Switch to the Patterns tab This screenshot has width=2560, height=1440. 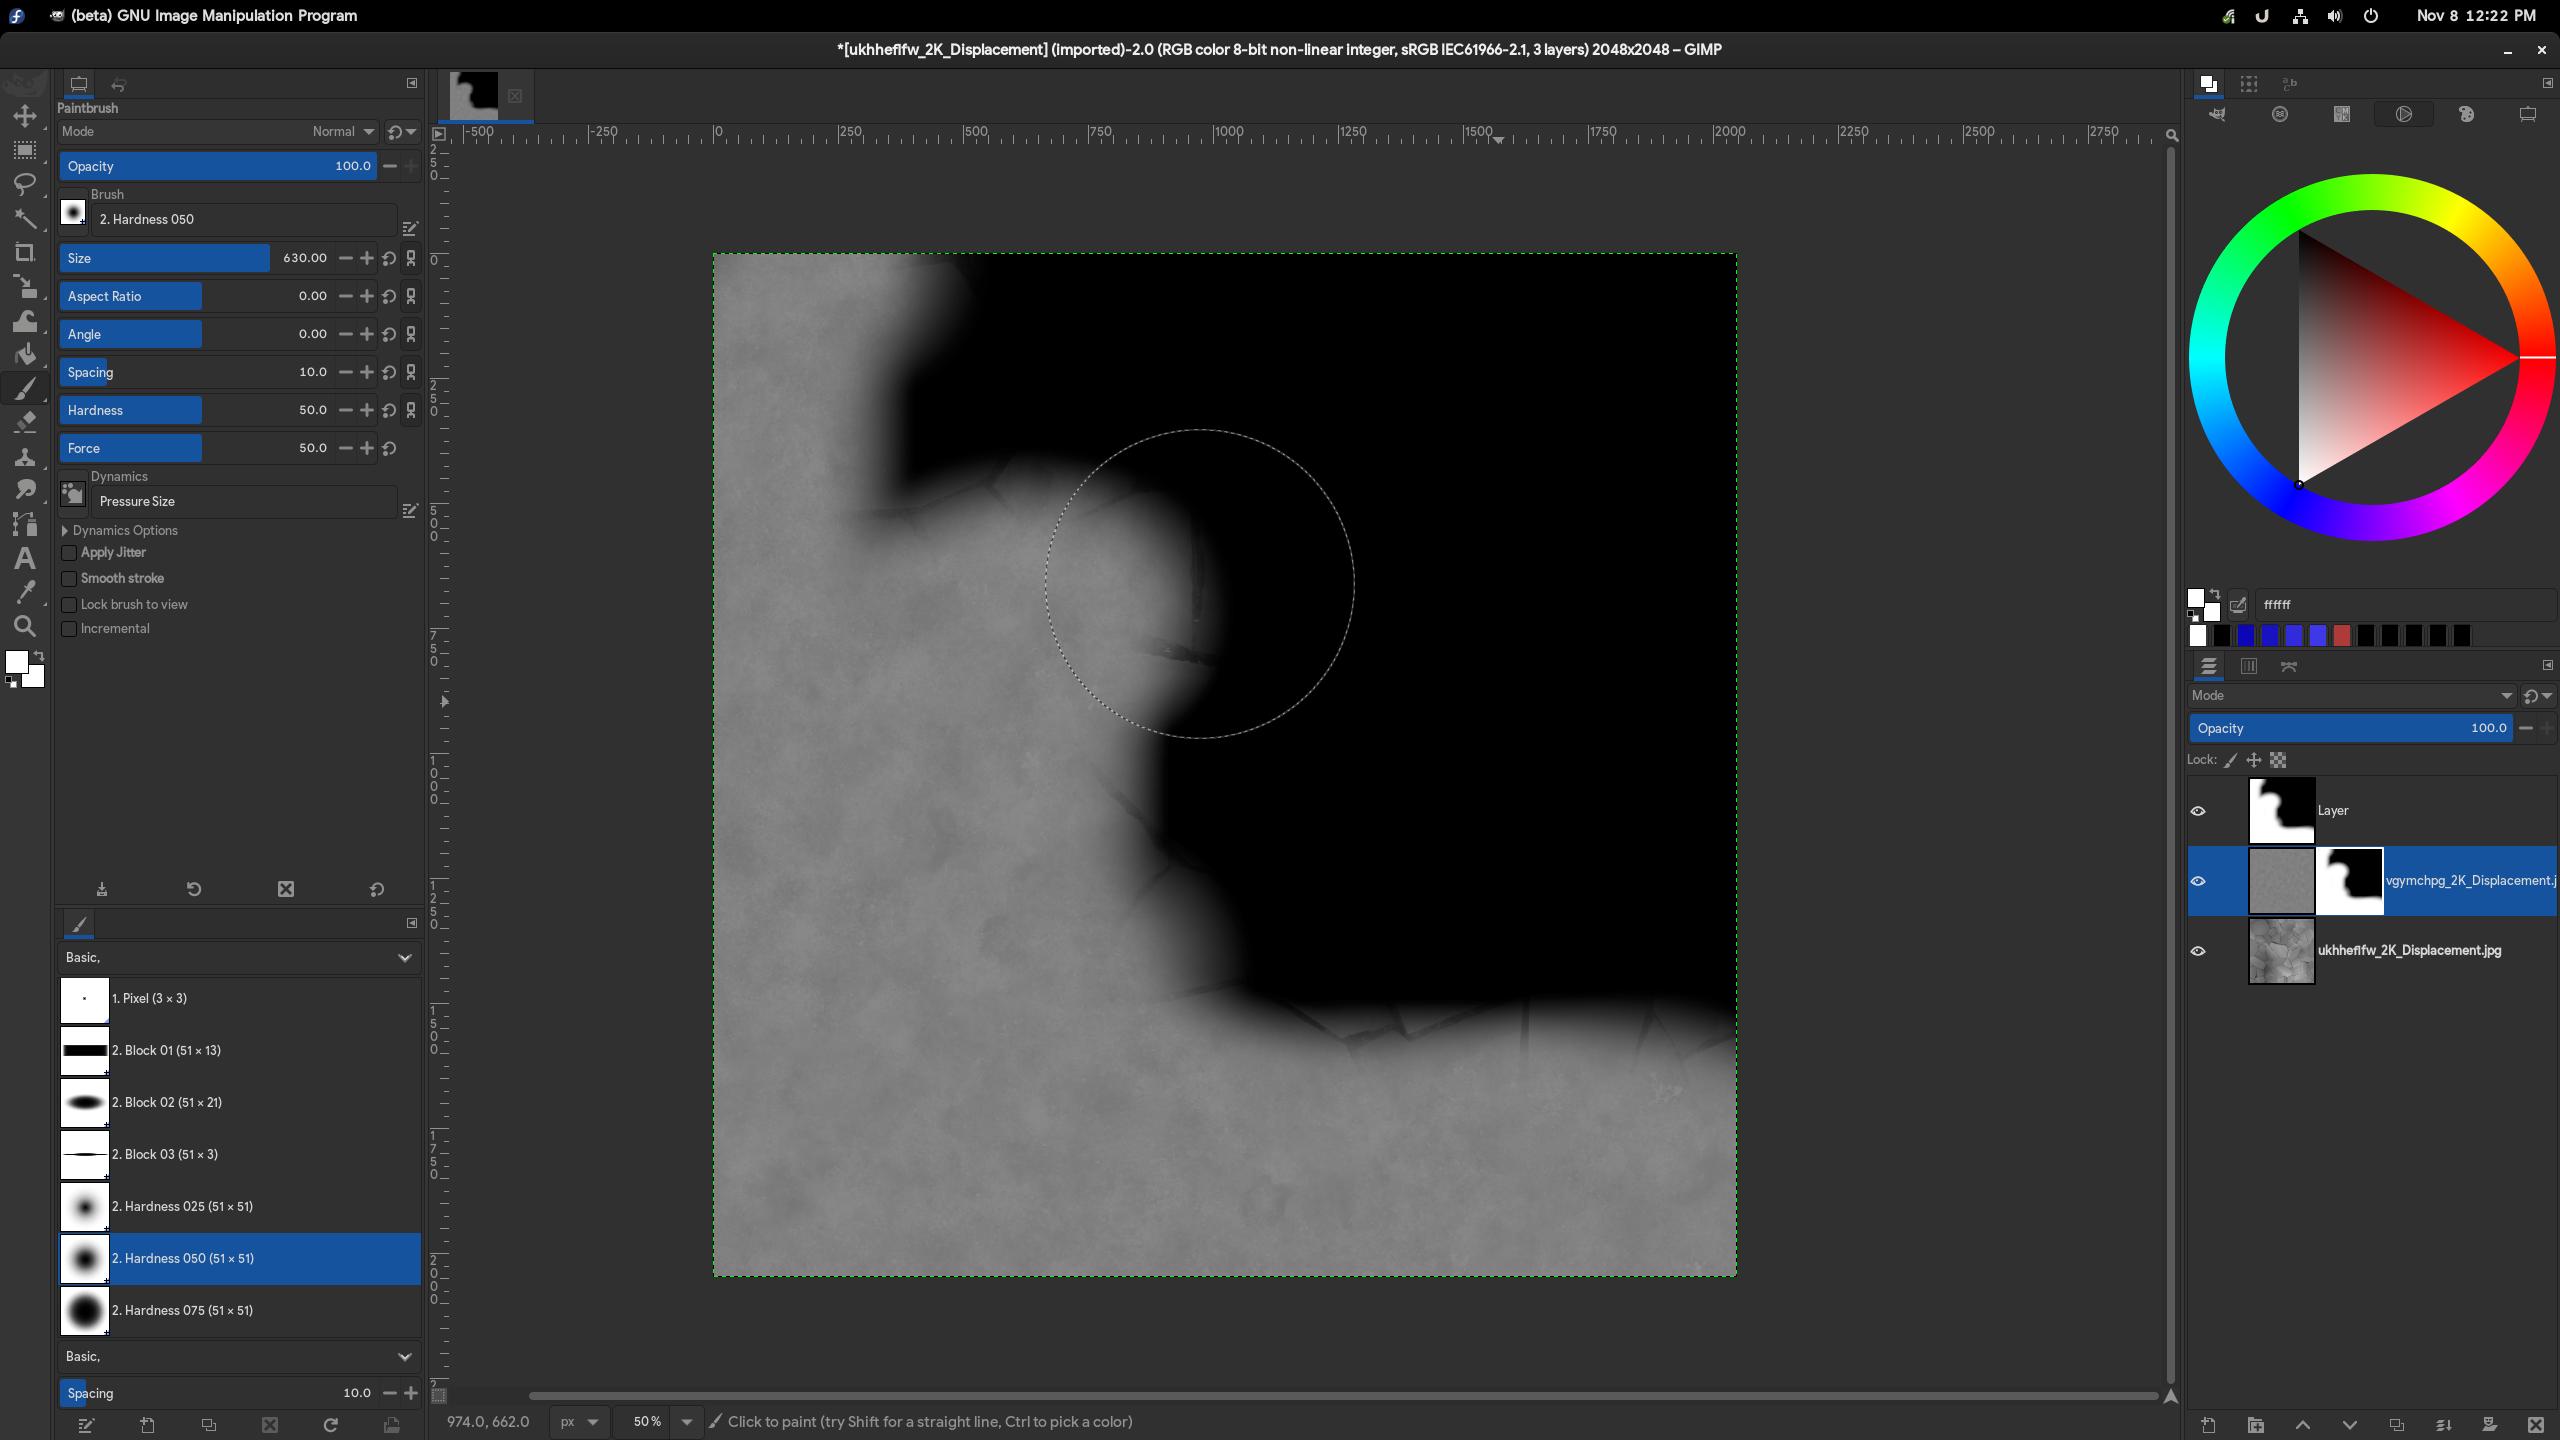(x=2249, y=84)
